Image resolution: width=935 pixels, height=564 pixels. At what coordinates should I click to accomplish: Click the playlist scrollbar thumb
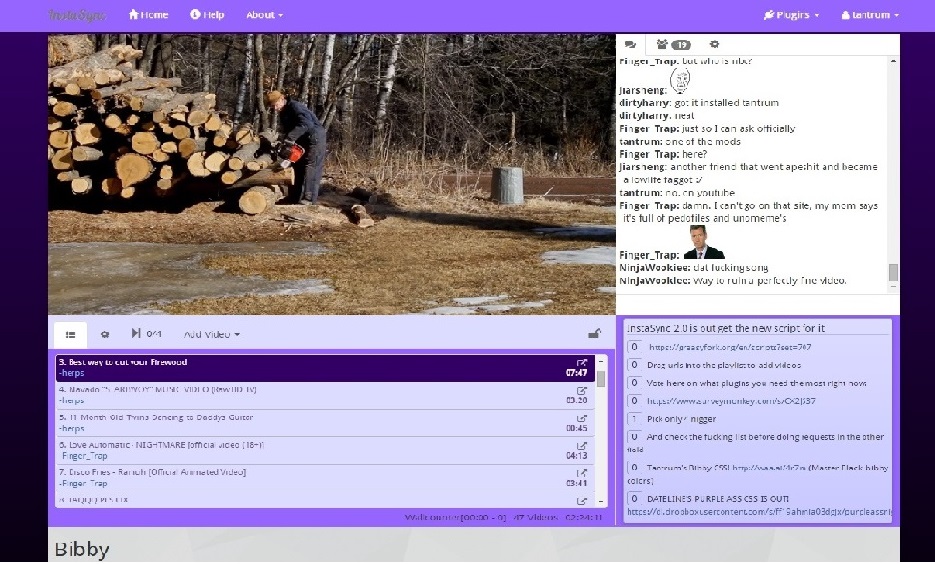[601, 379]
